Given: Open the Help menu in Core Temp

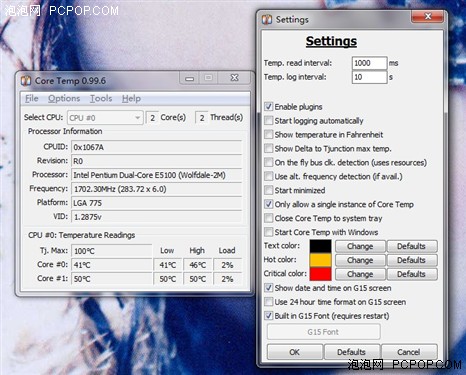Looking at the screenshot, I should [x=131, y=99].
